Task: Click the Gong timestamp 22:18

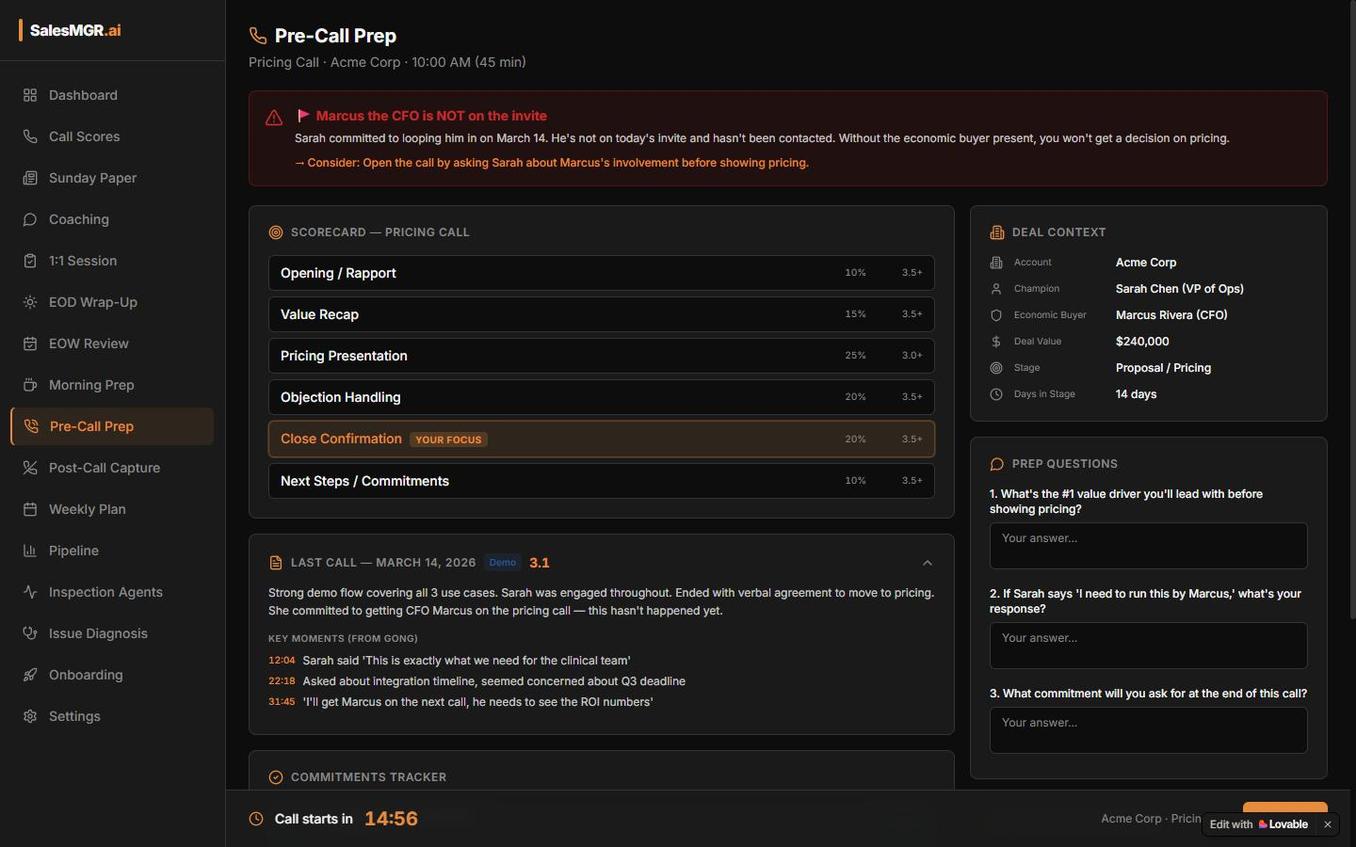Action: pos(281,681)
